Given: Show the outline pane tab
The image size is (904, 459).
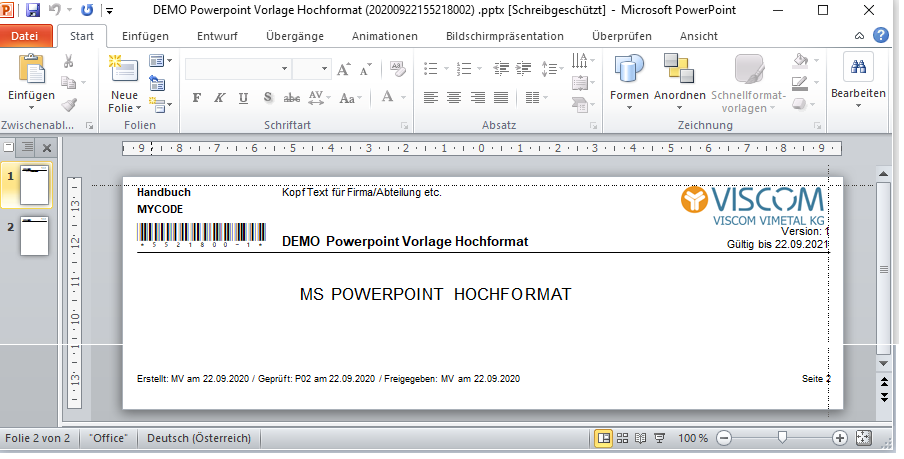Looking at the screenshot, I should [x=27, y=148].
